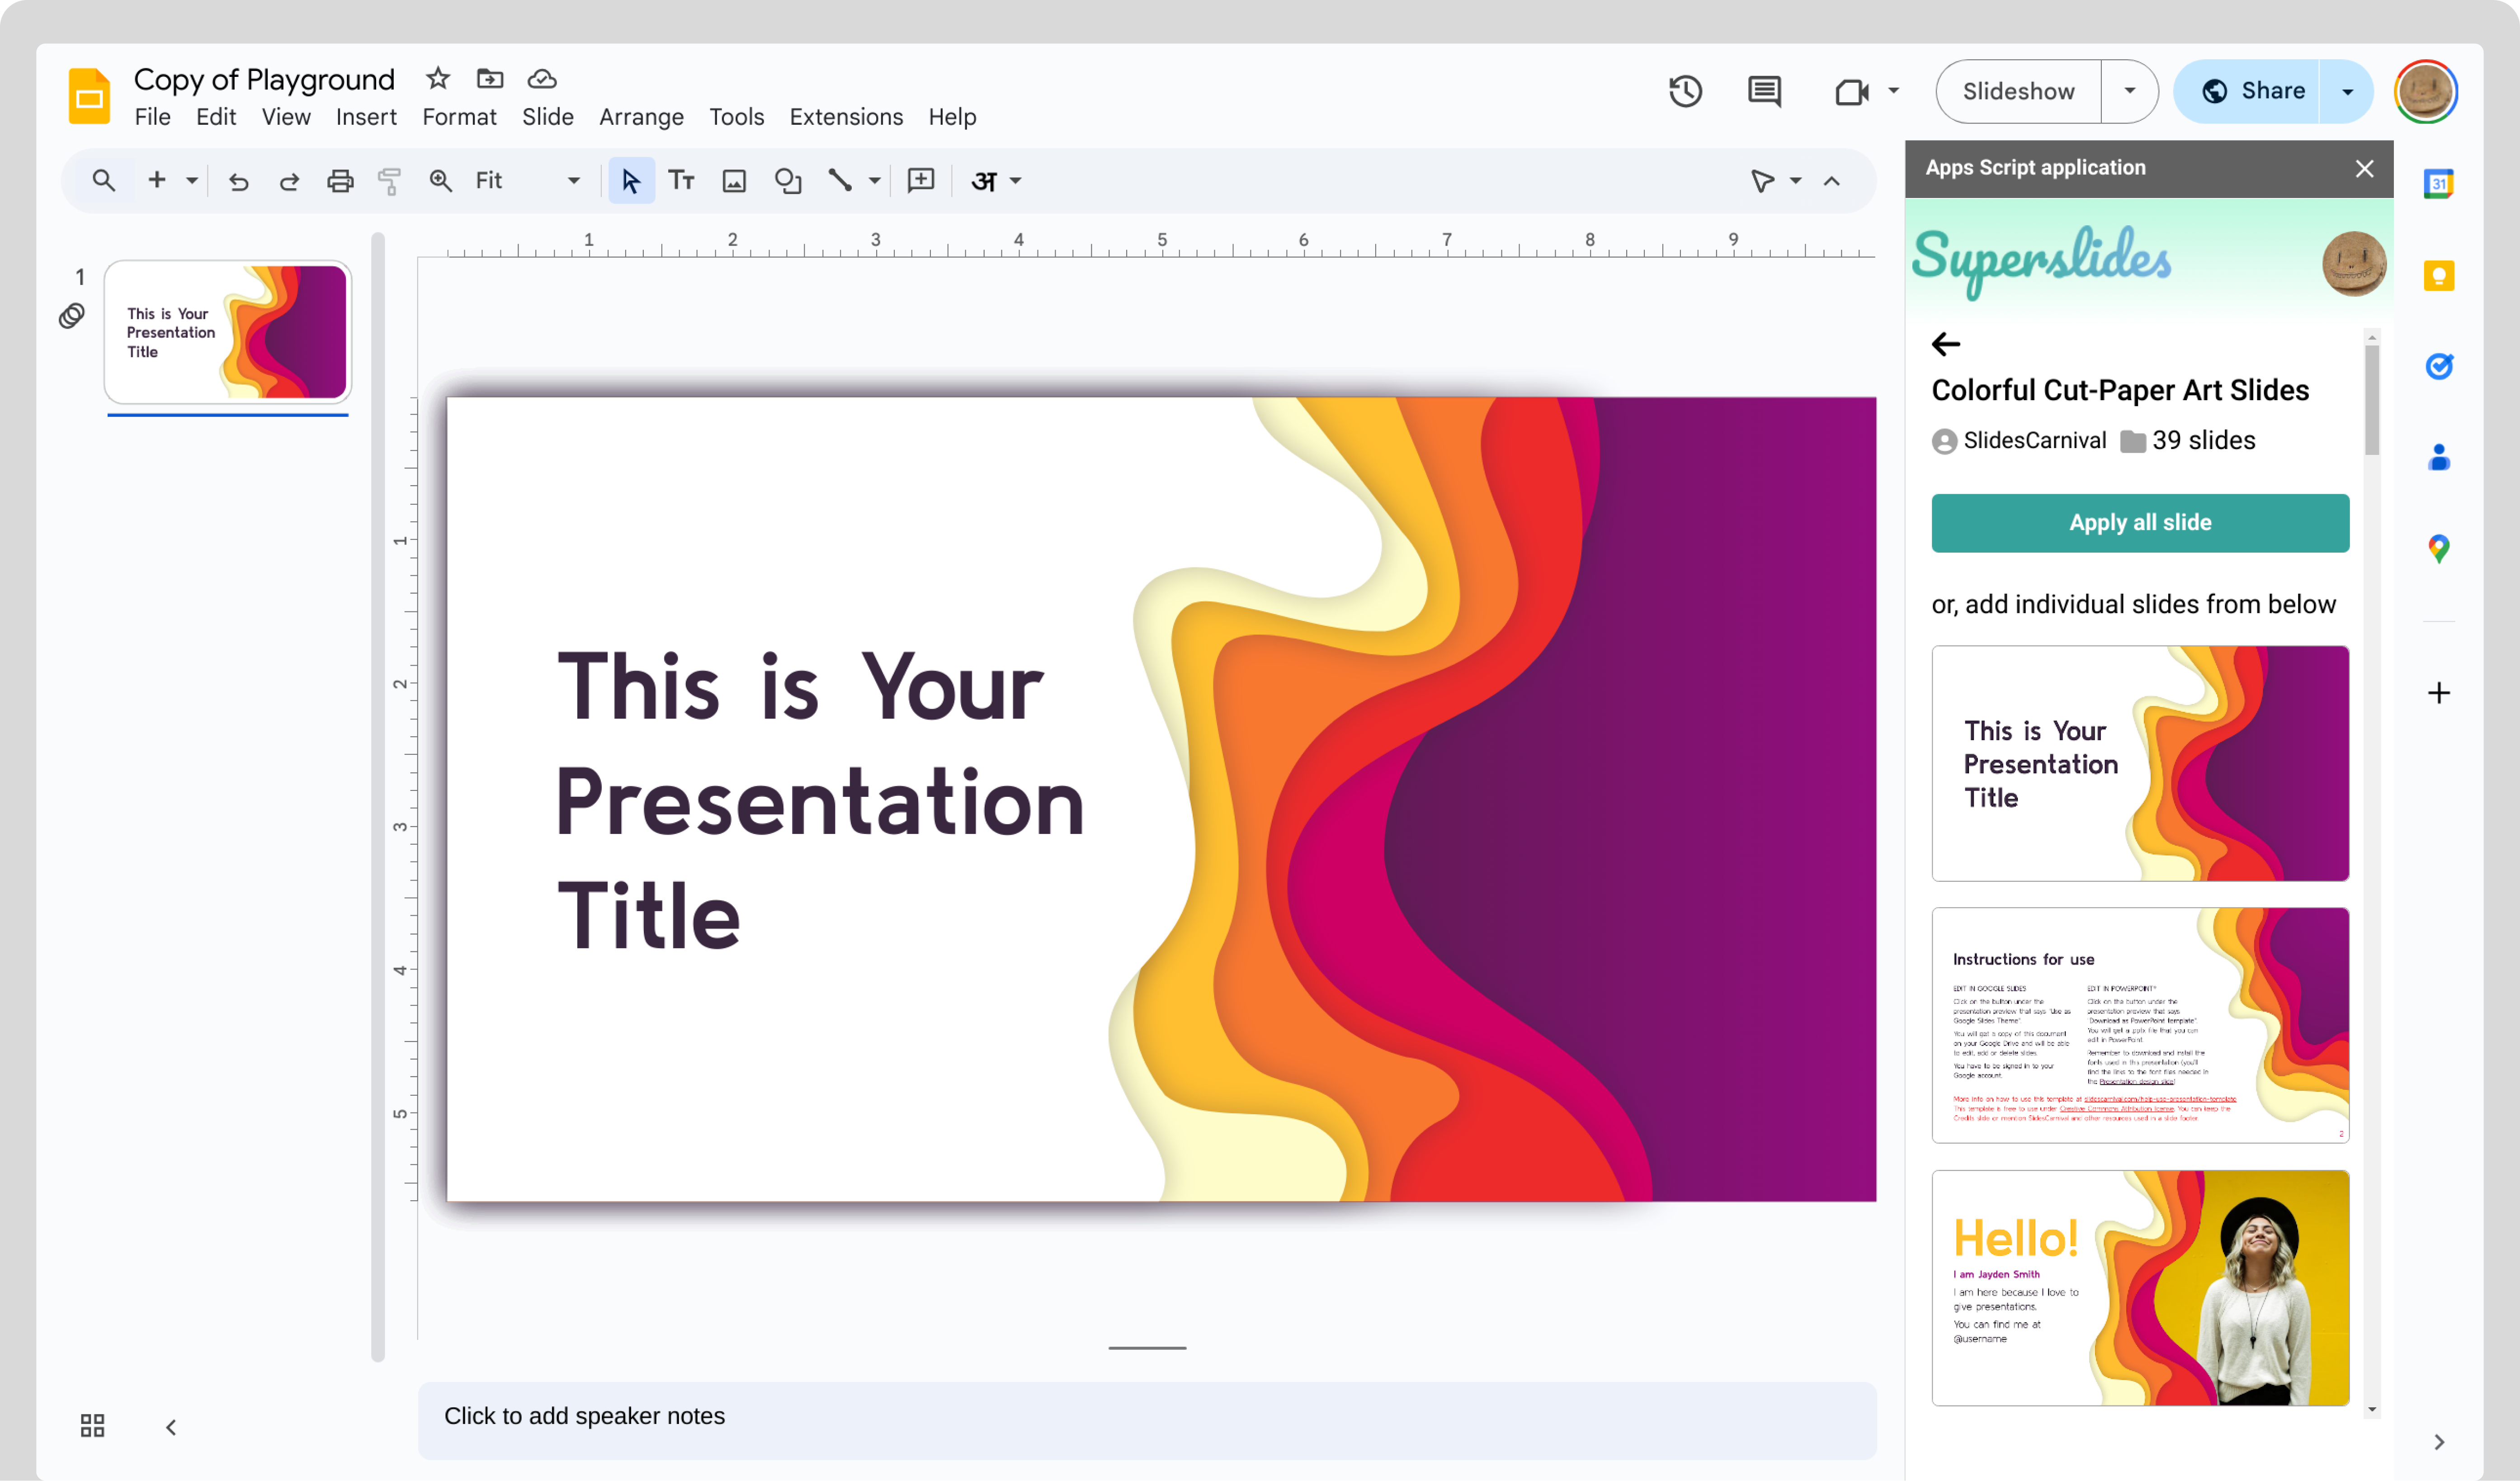Select the paint format tool
The width and height of the screenshot is (2520, 1481).
[x=389, y=180]
